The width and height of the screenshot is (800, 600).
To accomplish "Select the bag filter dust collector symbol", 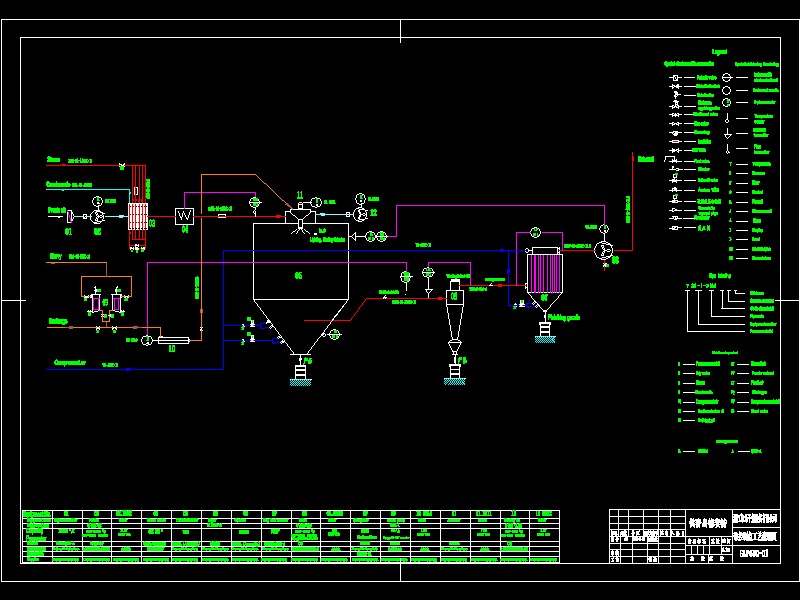I will point(545,272).
